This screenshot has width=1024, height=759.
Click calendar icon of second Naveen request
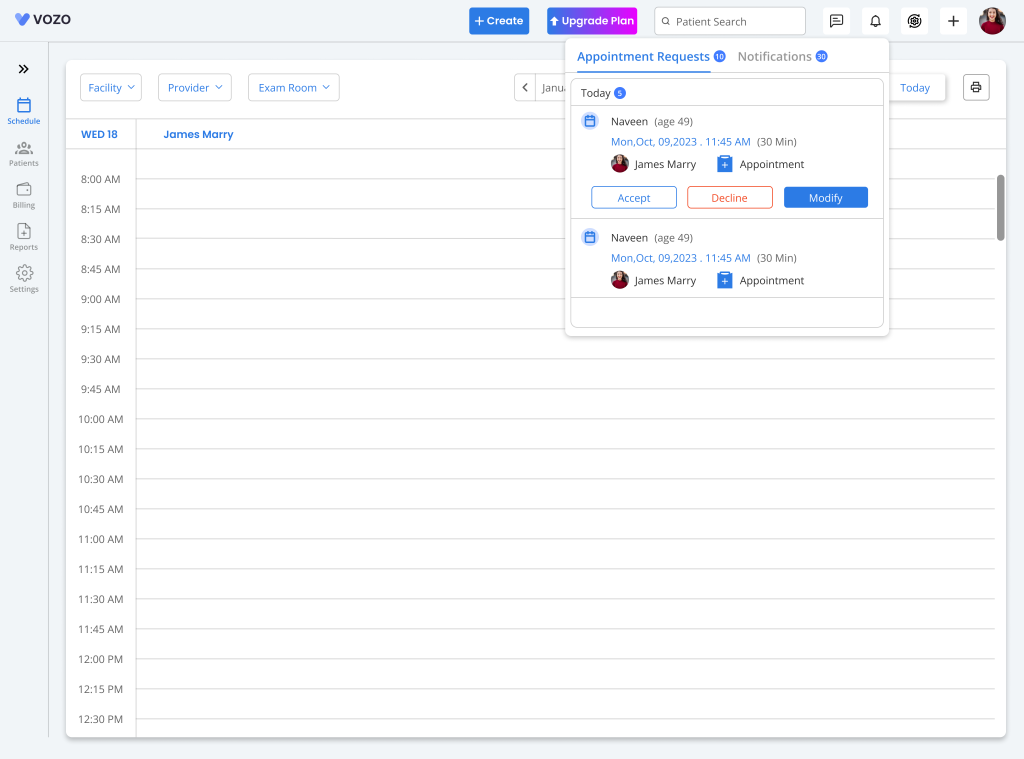tap(590, 237)
